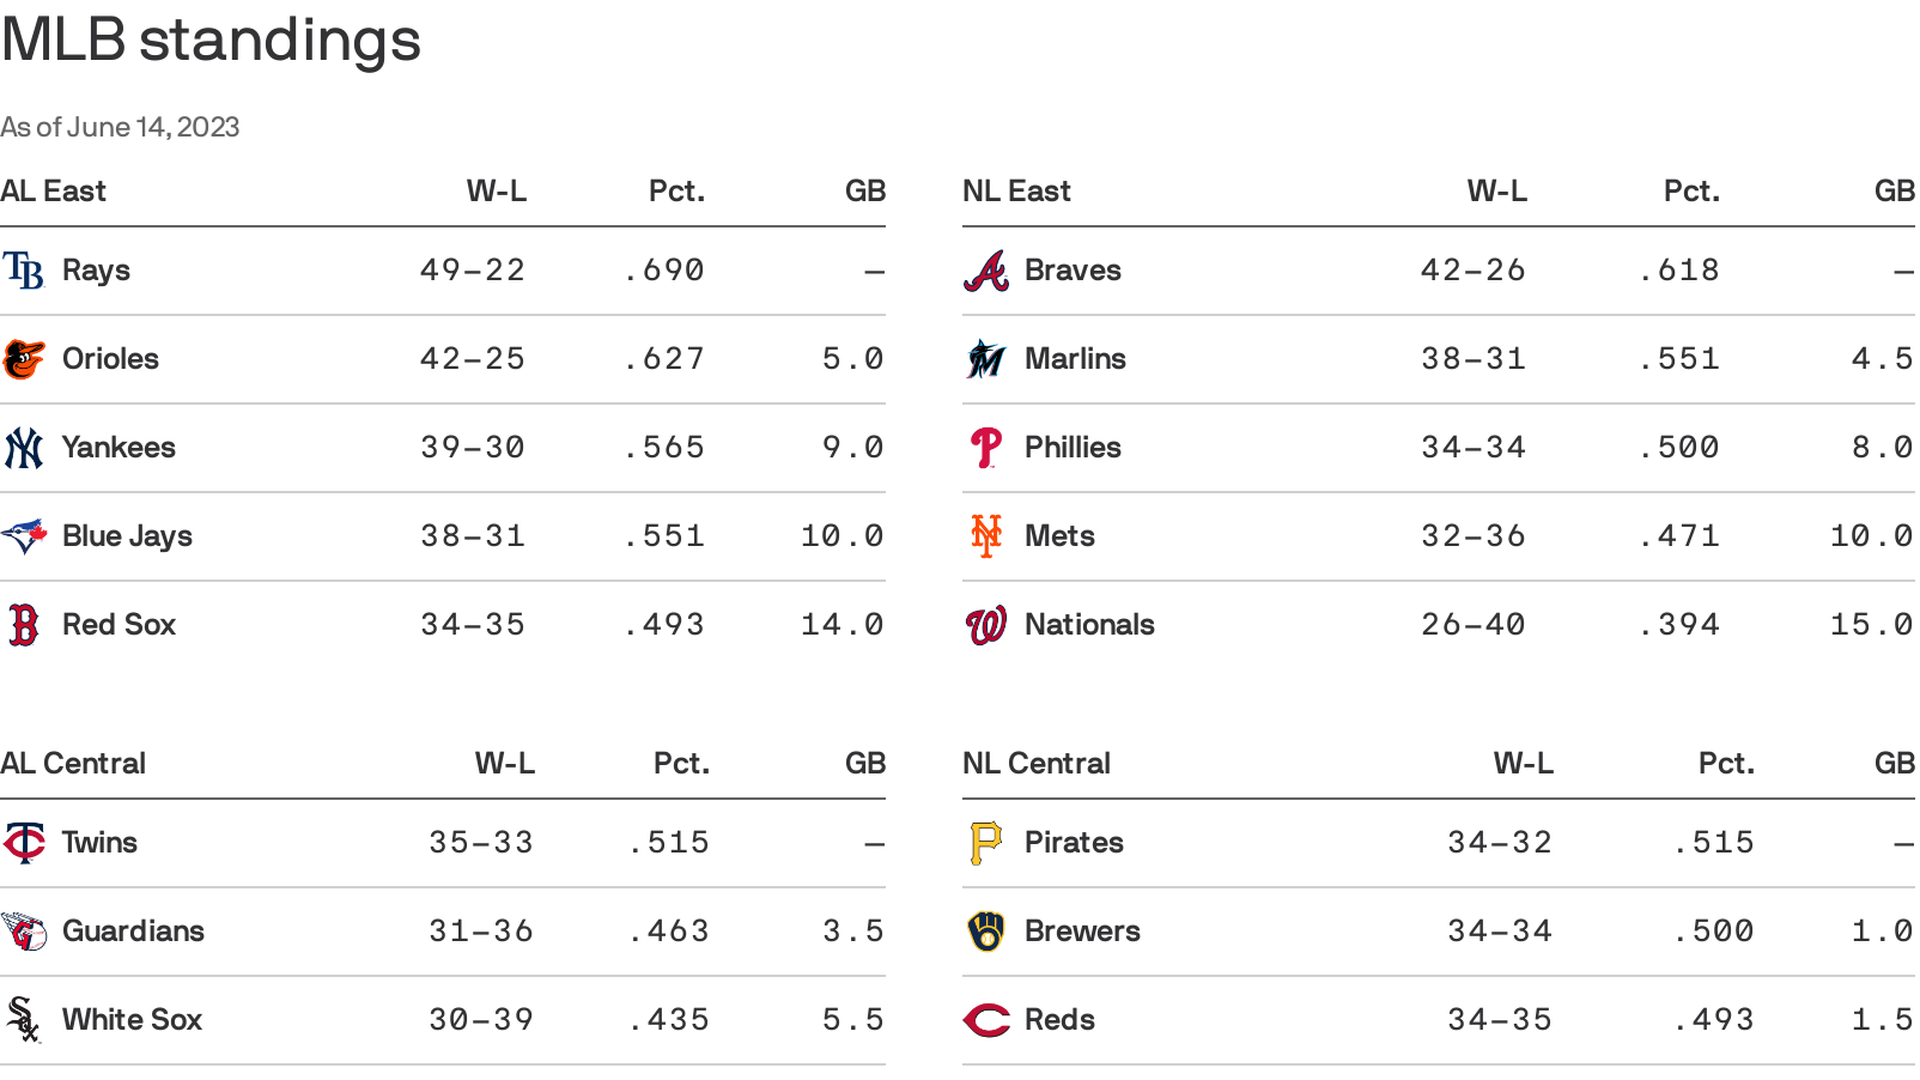Click the Tampa Bay Rays logo
Viewport: 1920px width, 1080px height.
(24, 270)
